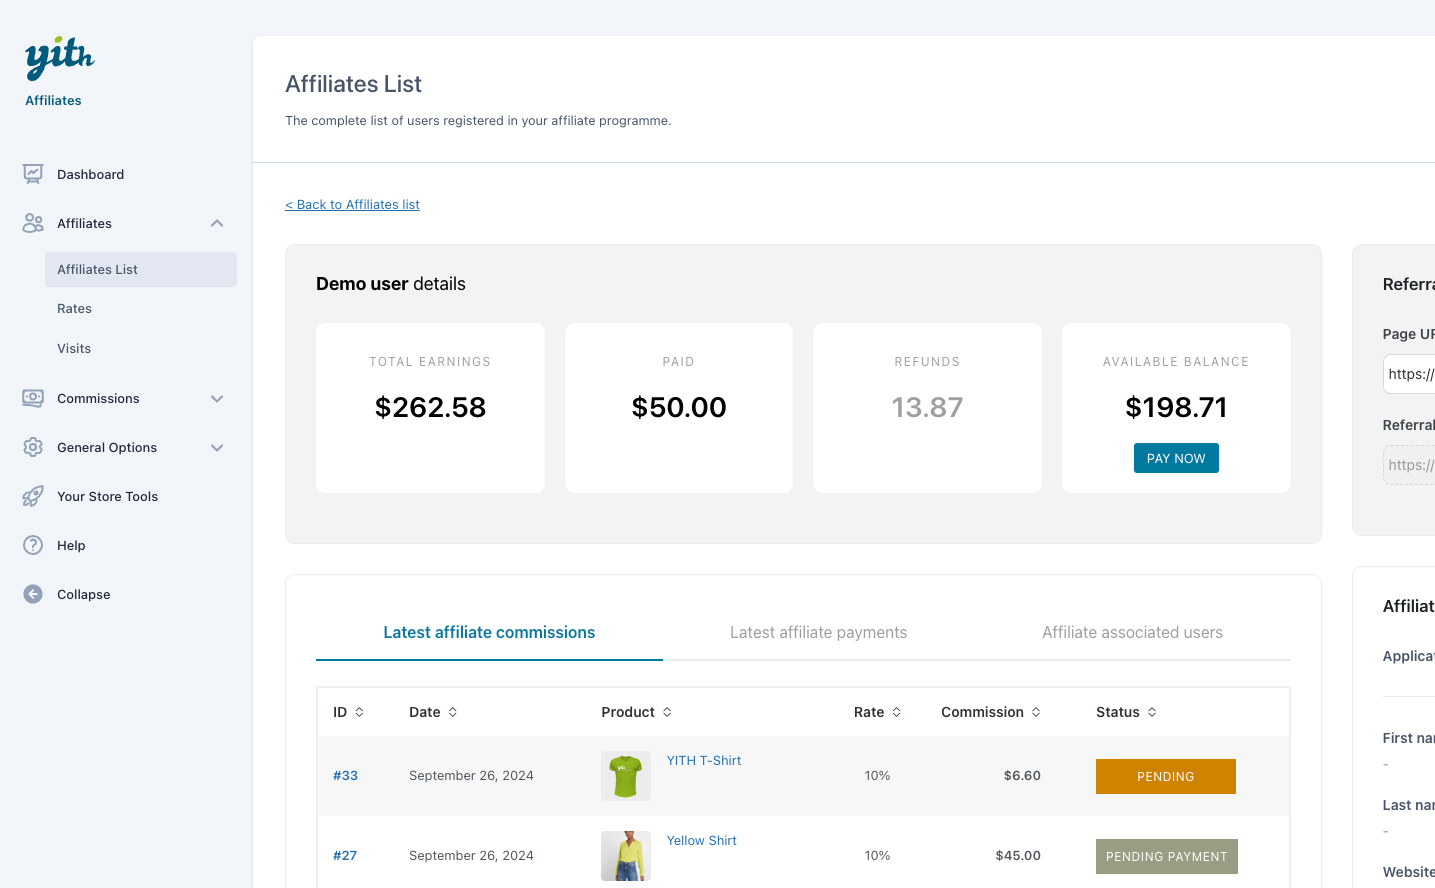Click the Help question mark icon
Screen dimensions: 1435x888
[33, 545]
